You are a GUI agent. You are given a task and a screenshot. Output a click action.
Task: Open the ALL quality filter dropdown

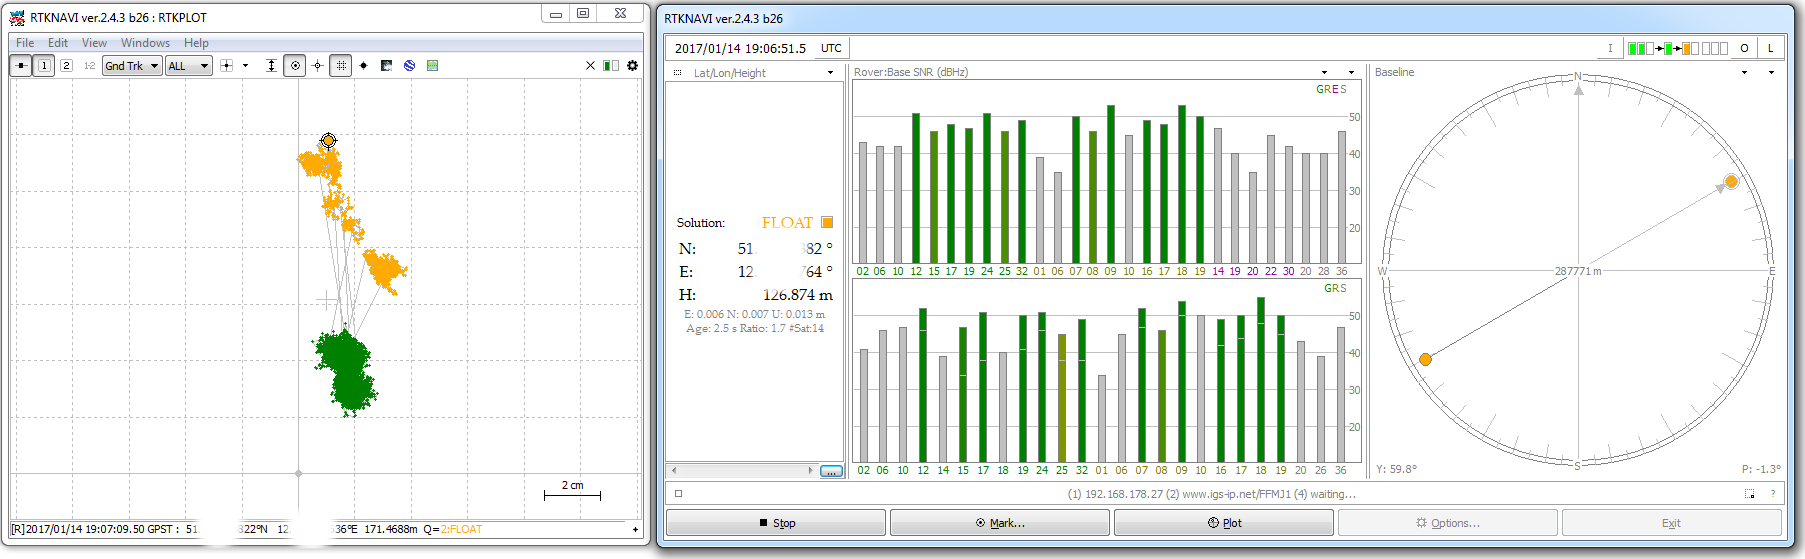pyautogui.click(x=189, y=66)
